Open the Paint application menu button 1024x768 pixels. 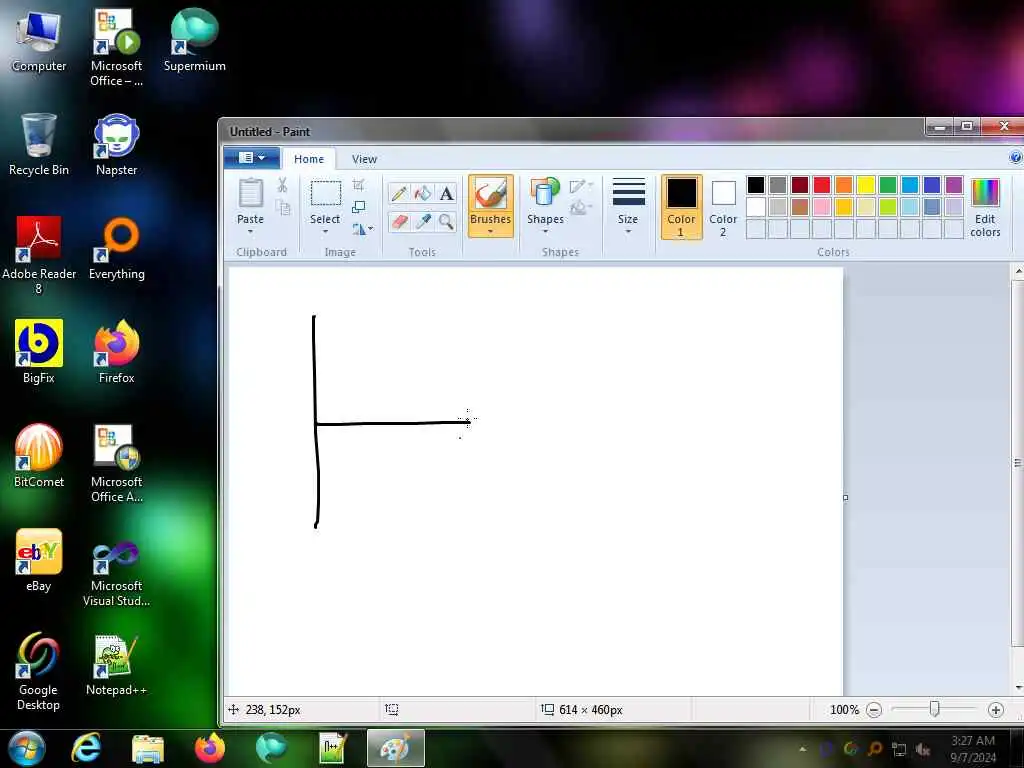pos(252,157)
